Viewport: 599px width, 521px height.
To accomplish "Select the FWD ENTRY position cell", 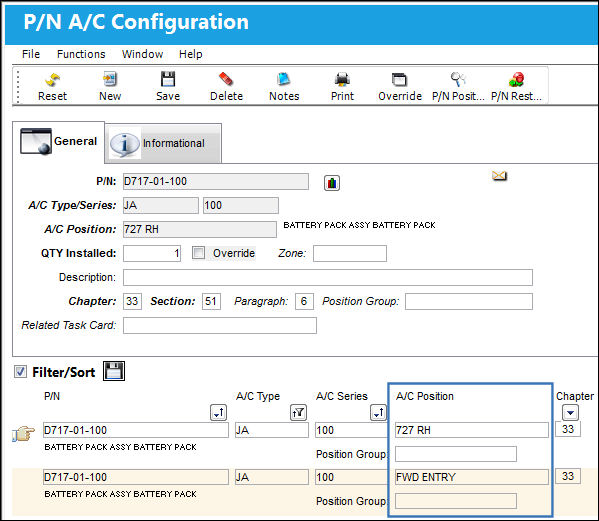I will 472,477.
